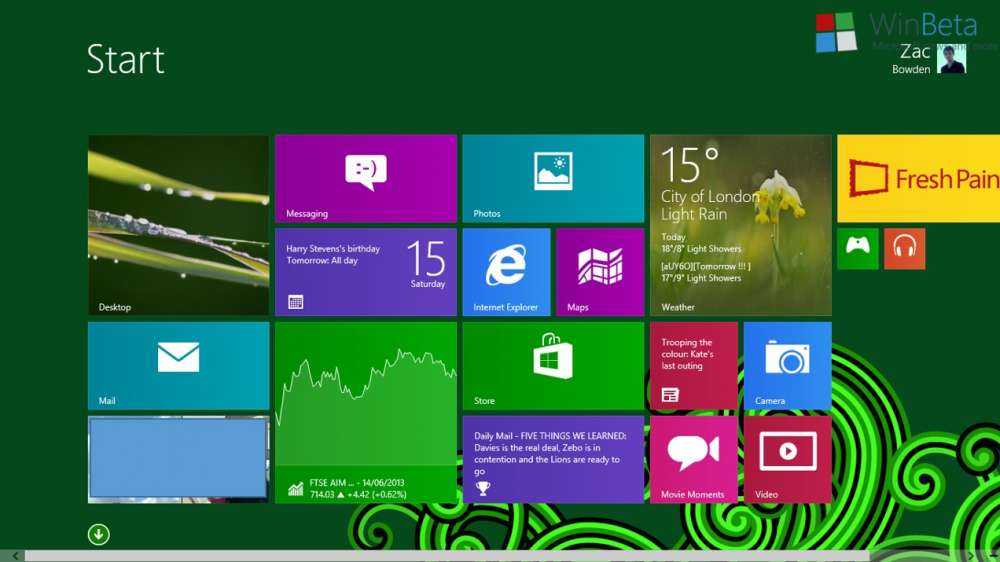The image size is (1000, 562).
Task: Launch the Photos tile
Action: [x=554, y=178]
